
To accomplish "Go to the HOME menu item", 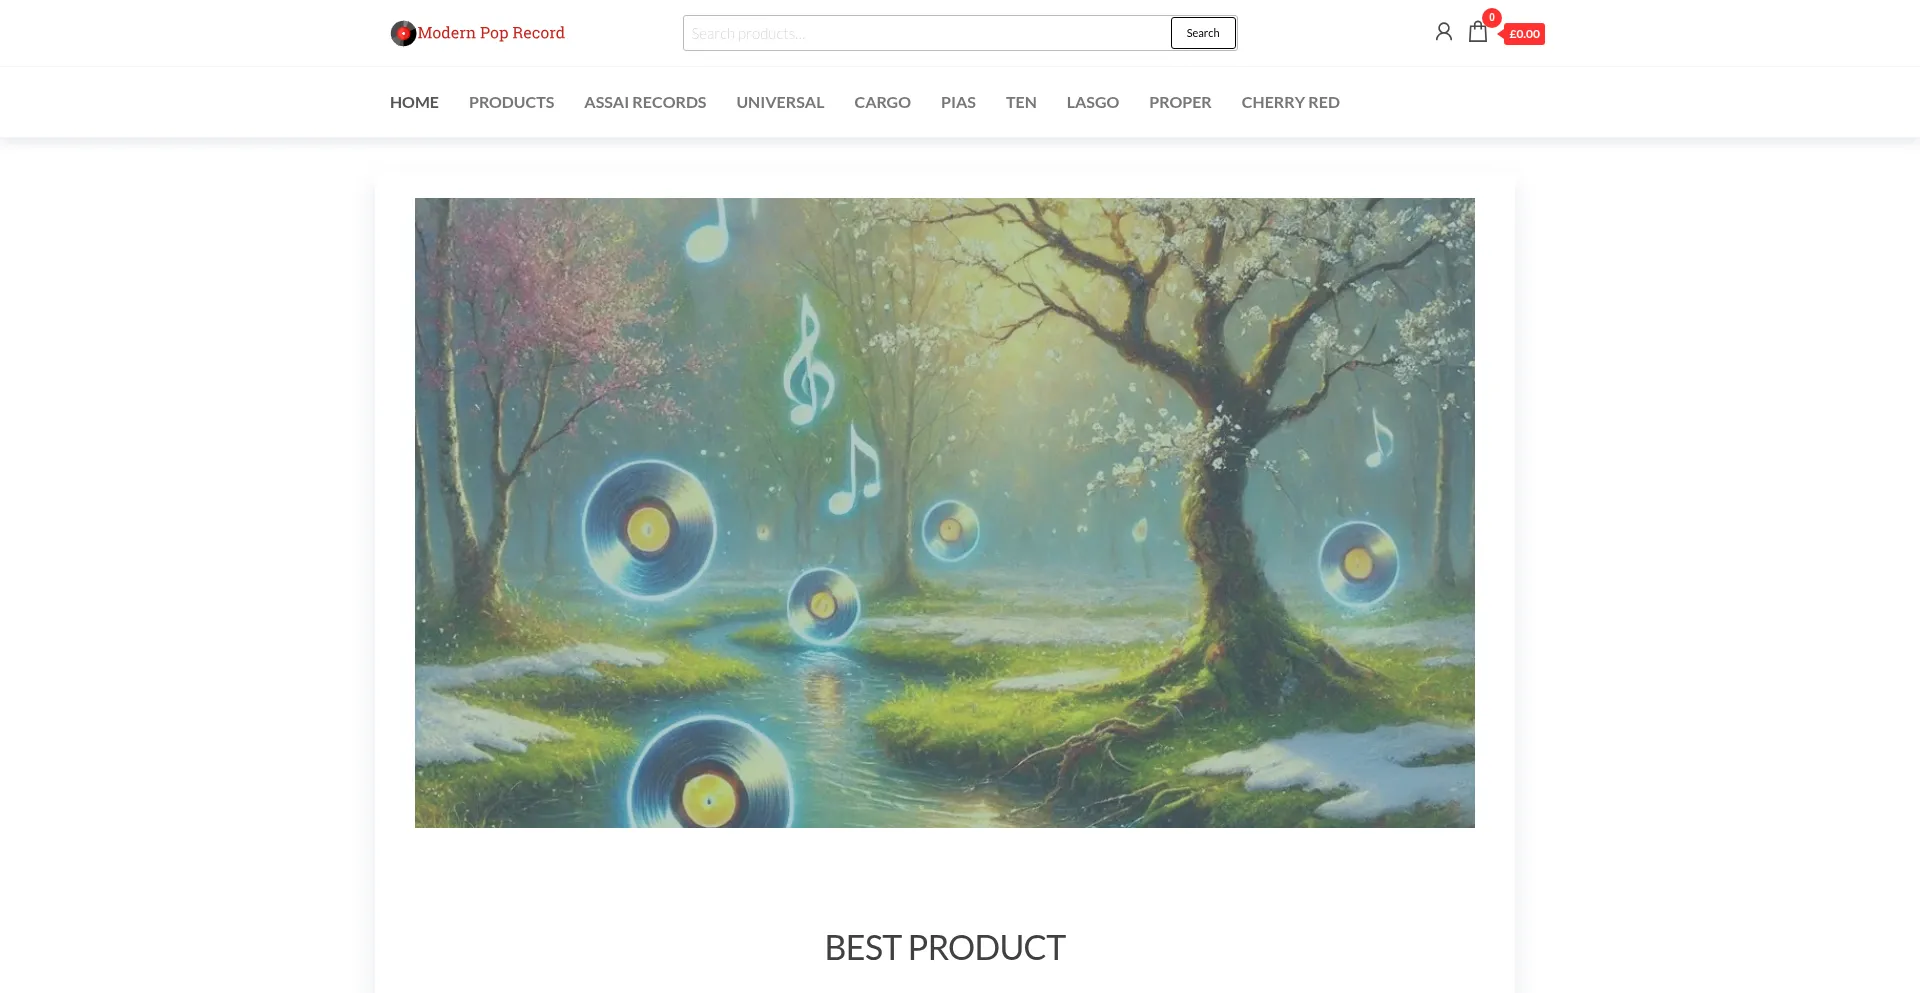I will click(414, 102).
